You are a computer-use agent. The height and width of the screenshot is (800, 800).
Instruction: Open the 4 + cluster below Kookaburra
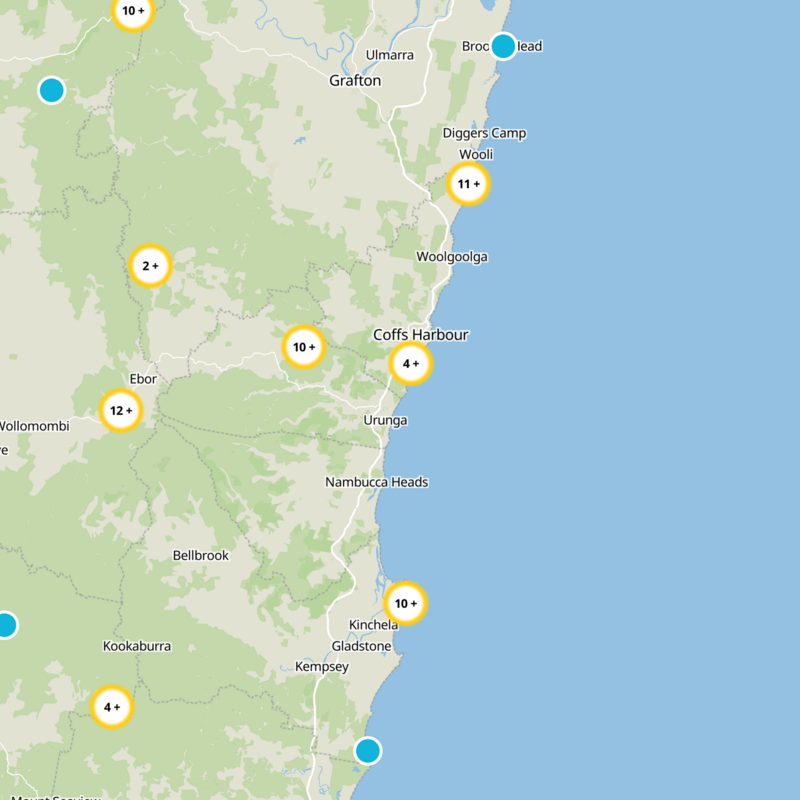(112, 707)
